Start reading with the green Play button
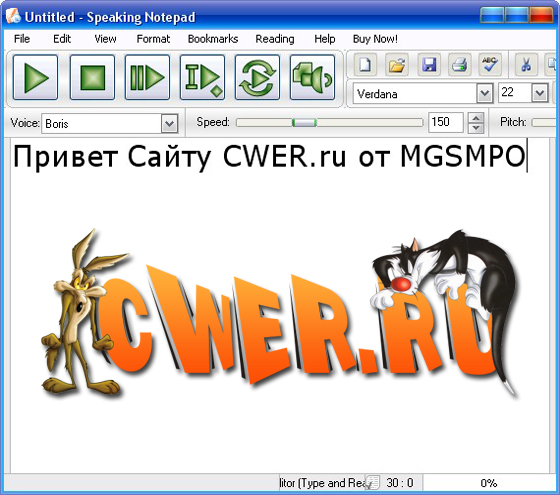The height and width of the screenshot is (495, 560). point(35,77)
